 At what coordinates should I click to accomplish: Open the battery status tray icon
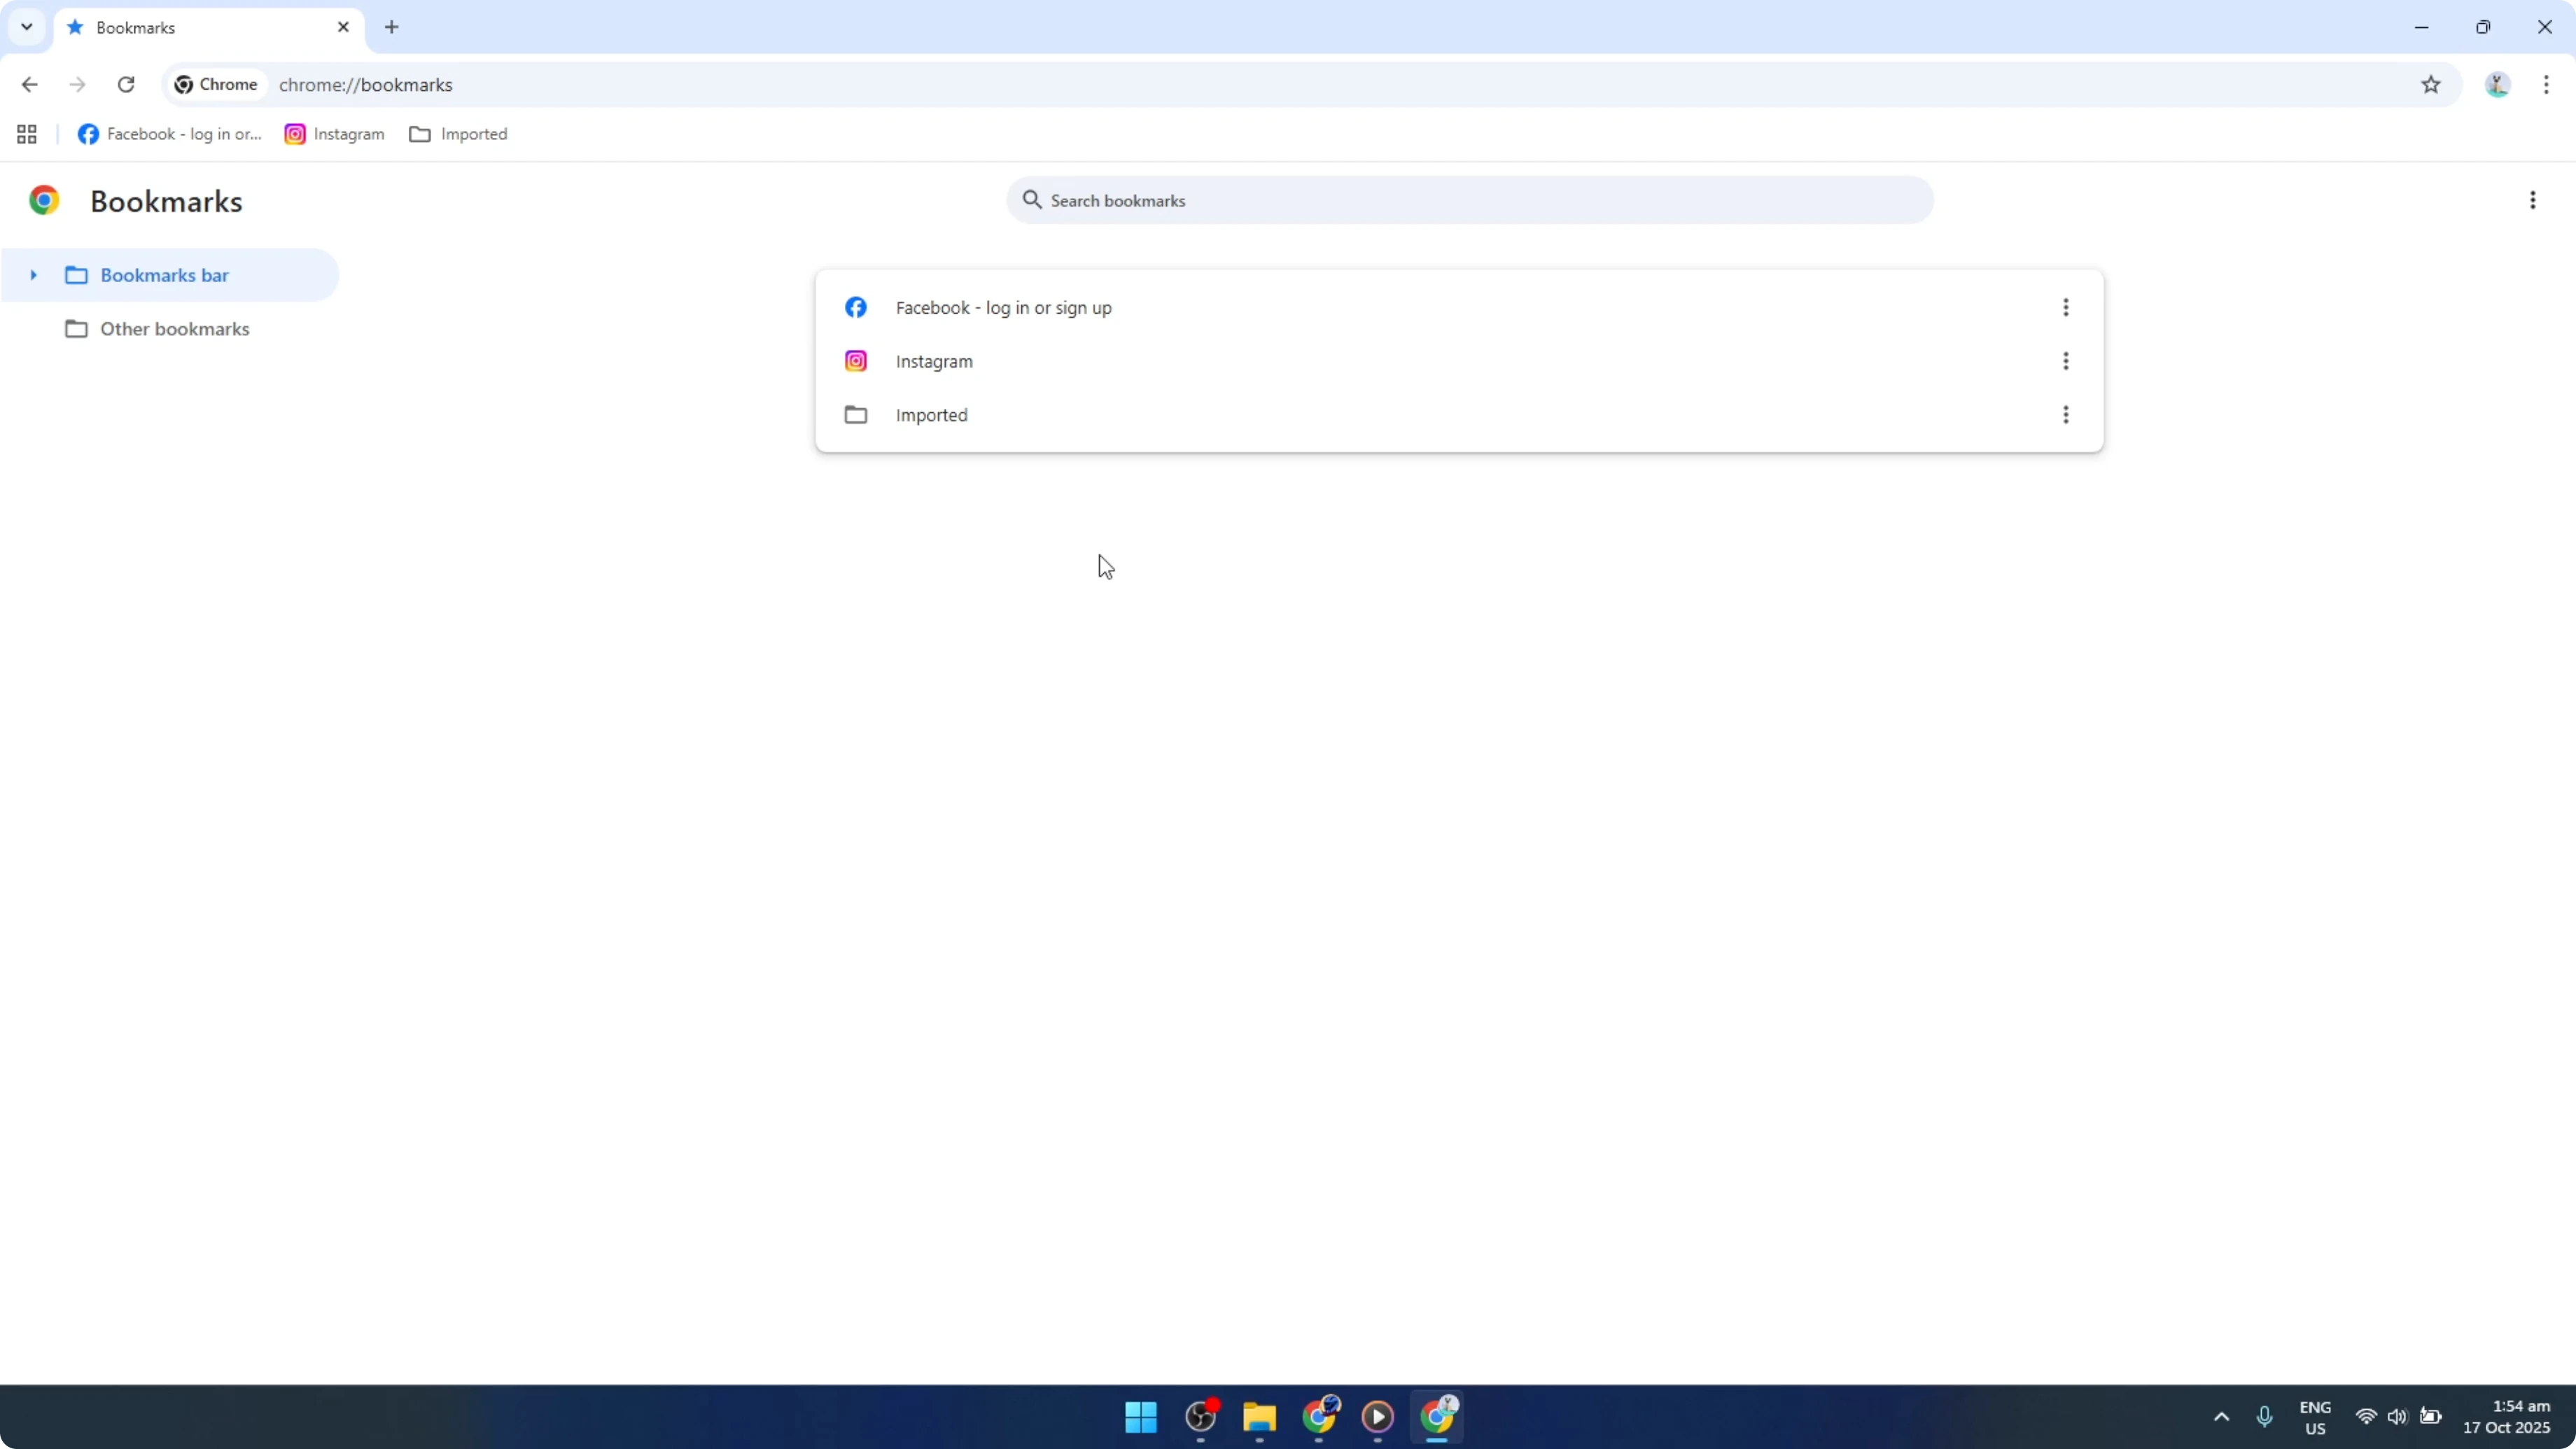[2431, 1417]
